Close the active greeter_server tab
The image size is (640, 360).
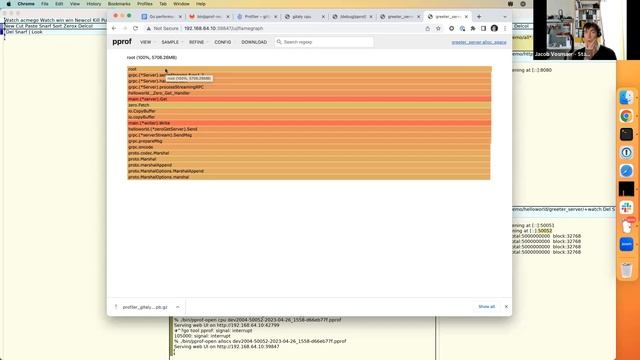[466, 17]
